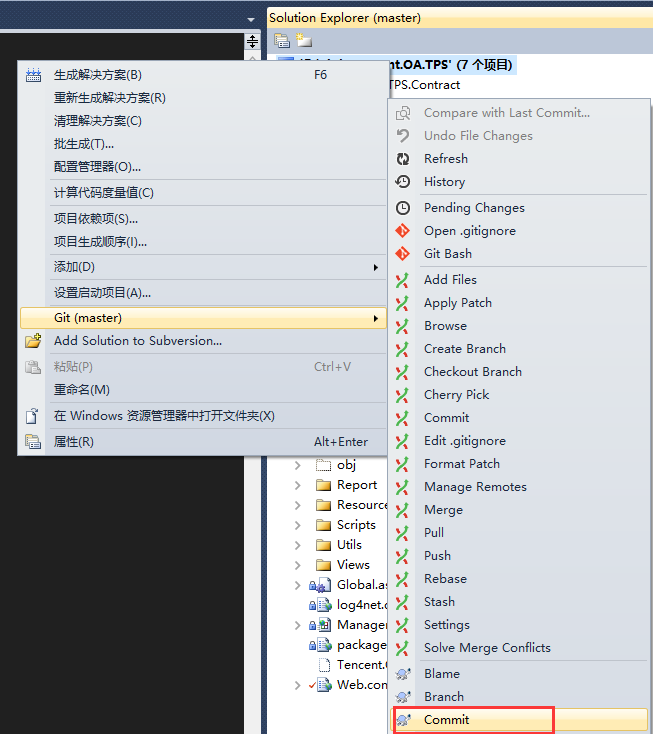Click the Refresh icon in Git submenu

point(403,159)
